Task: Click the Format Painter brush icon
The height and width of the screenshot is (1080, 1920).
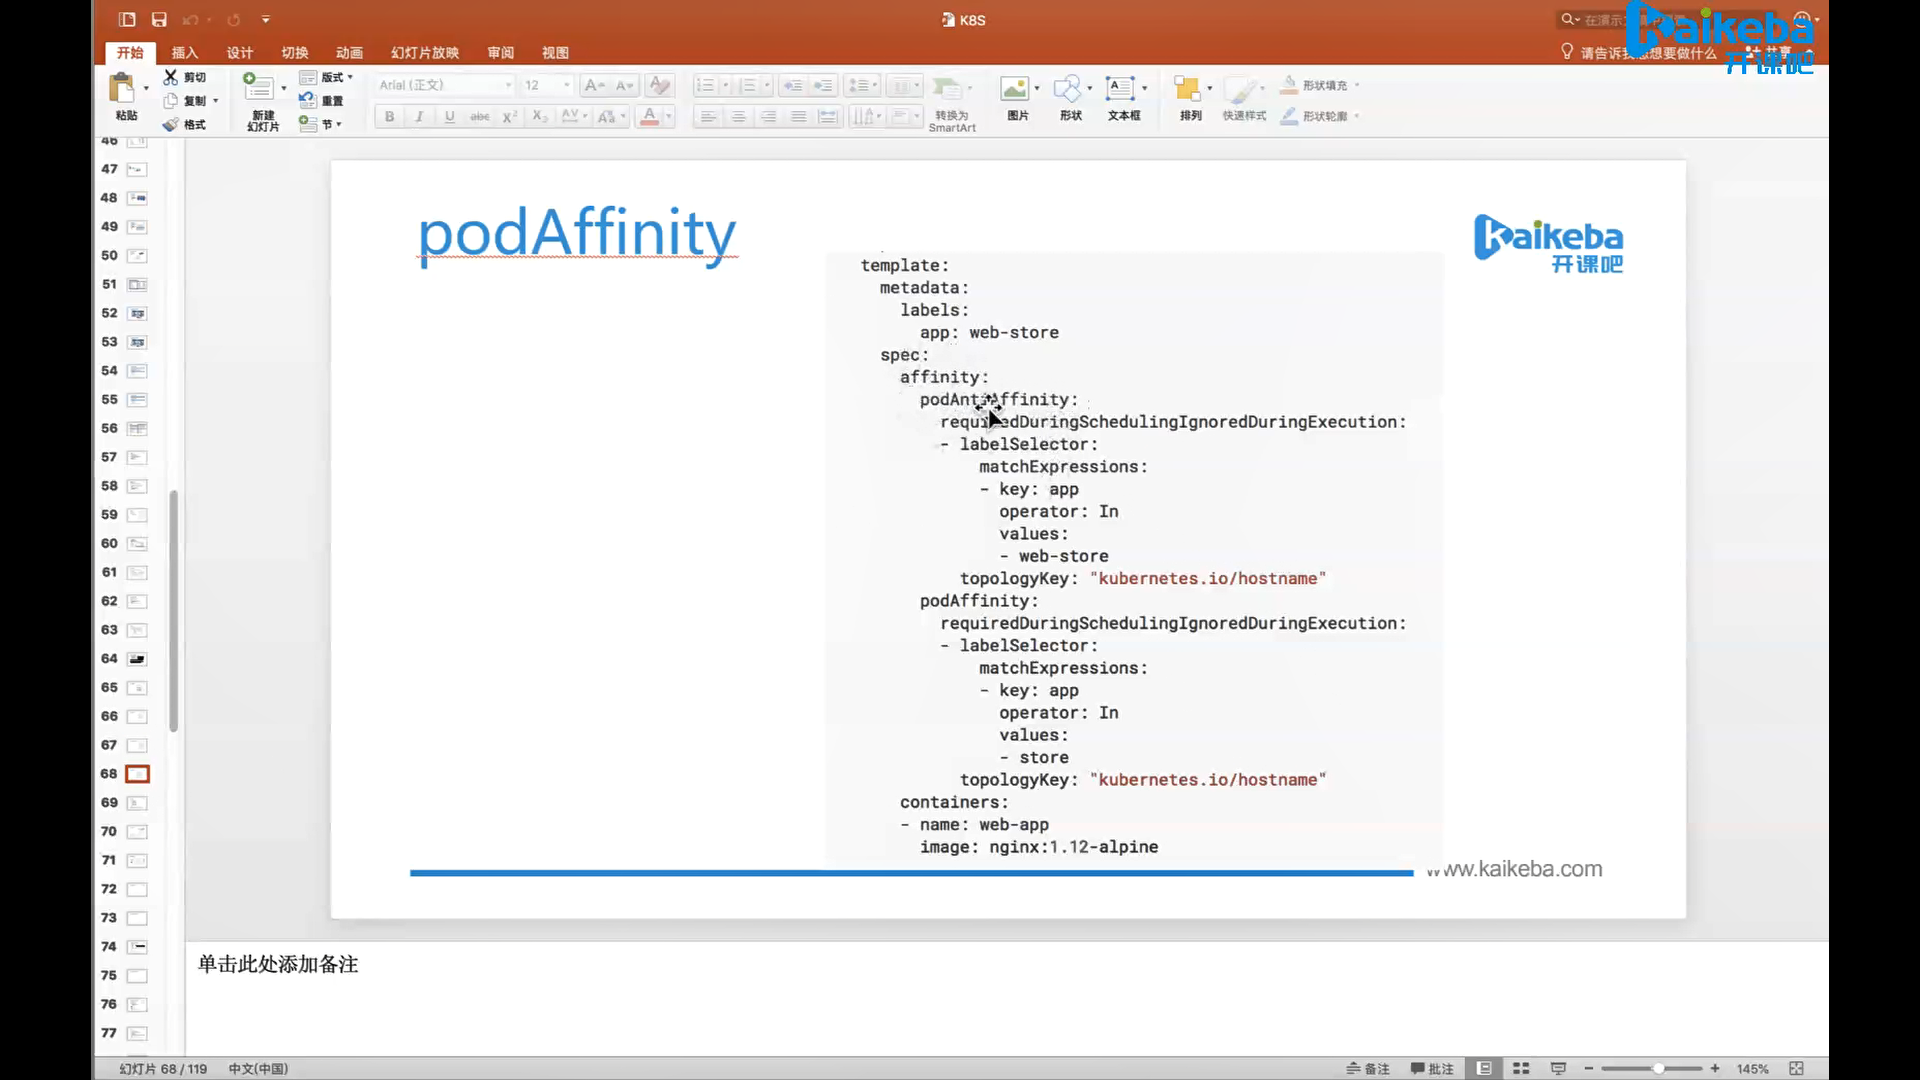Action: click(x=171, y=124)
